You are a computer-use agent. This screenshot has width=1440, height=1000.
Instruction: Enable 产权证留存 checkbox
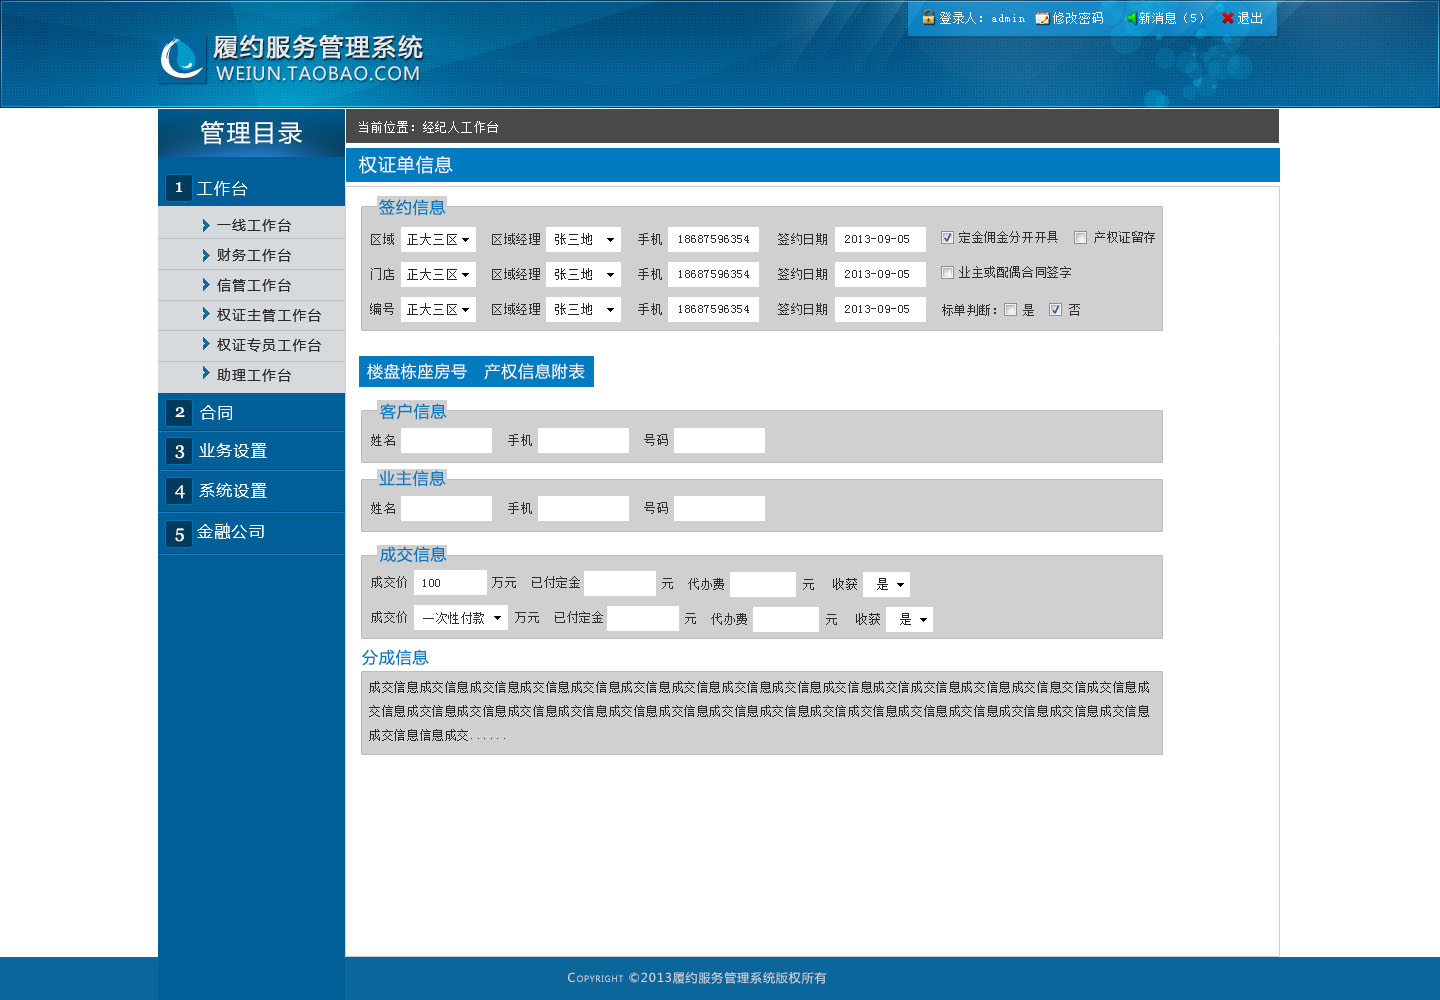1080,238
